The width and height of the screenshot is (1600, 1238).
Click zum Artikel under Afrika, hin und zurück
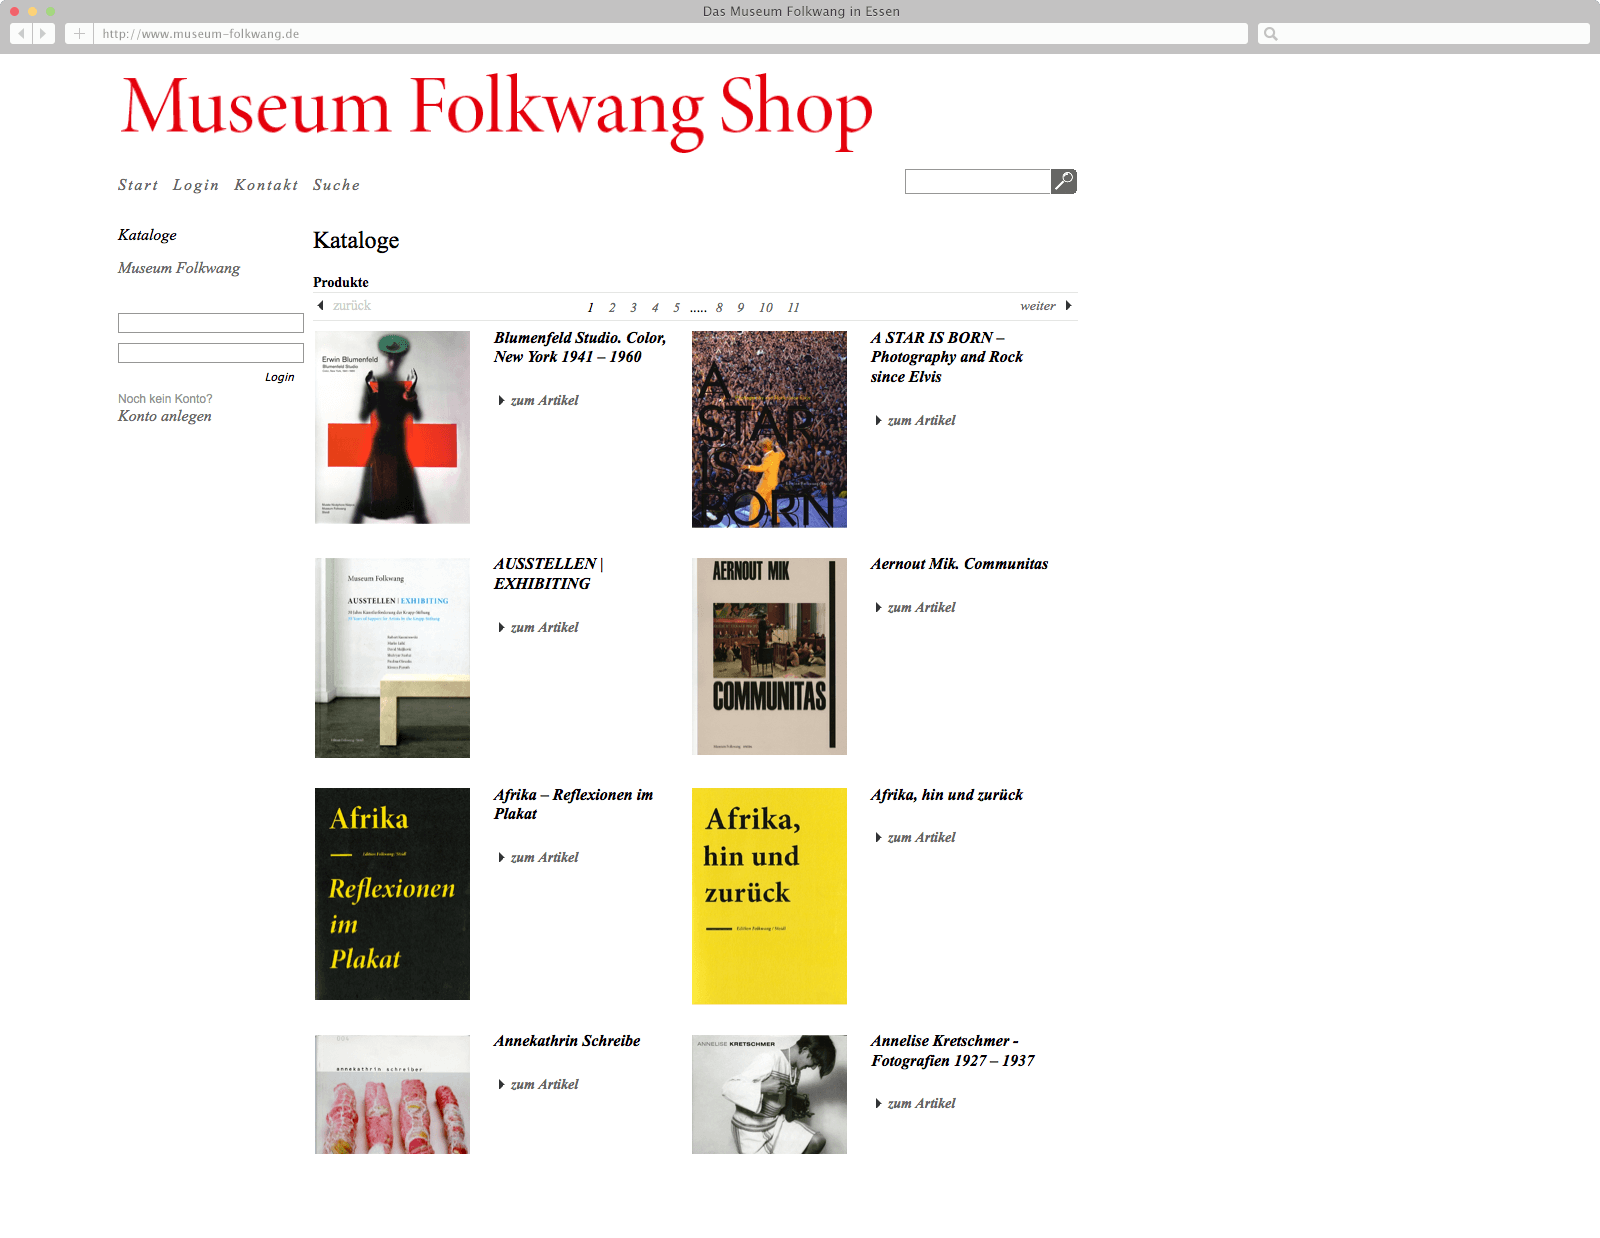coord(922,837)
